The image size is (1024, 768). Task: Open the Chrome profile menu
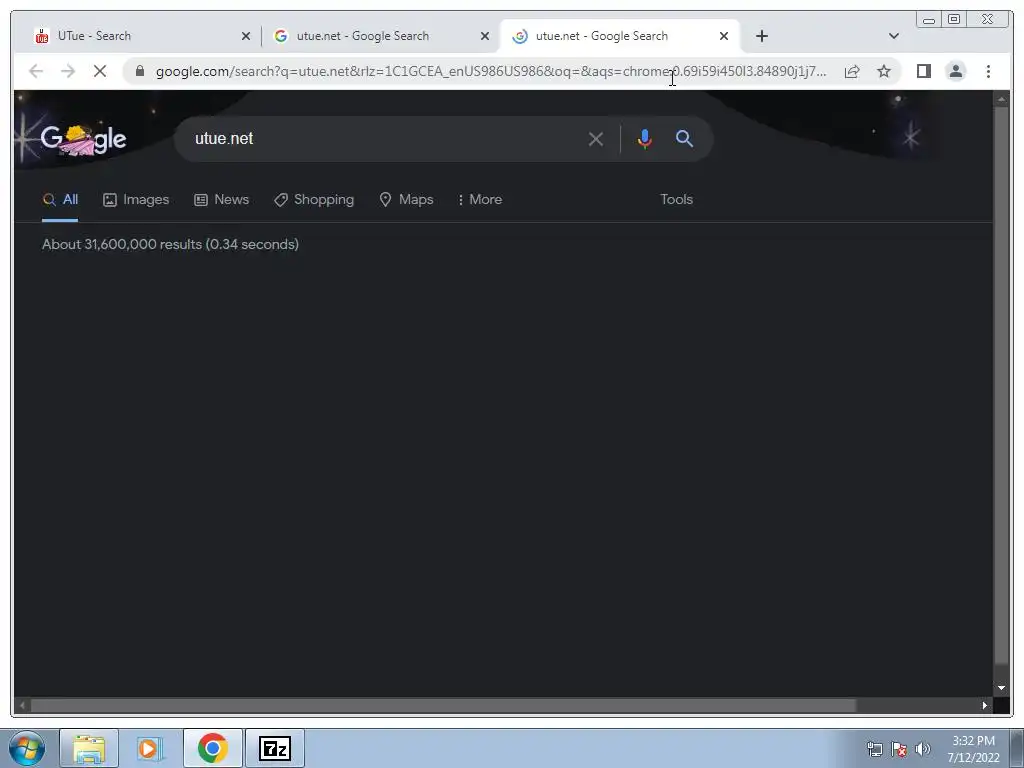point(955,71)
